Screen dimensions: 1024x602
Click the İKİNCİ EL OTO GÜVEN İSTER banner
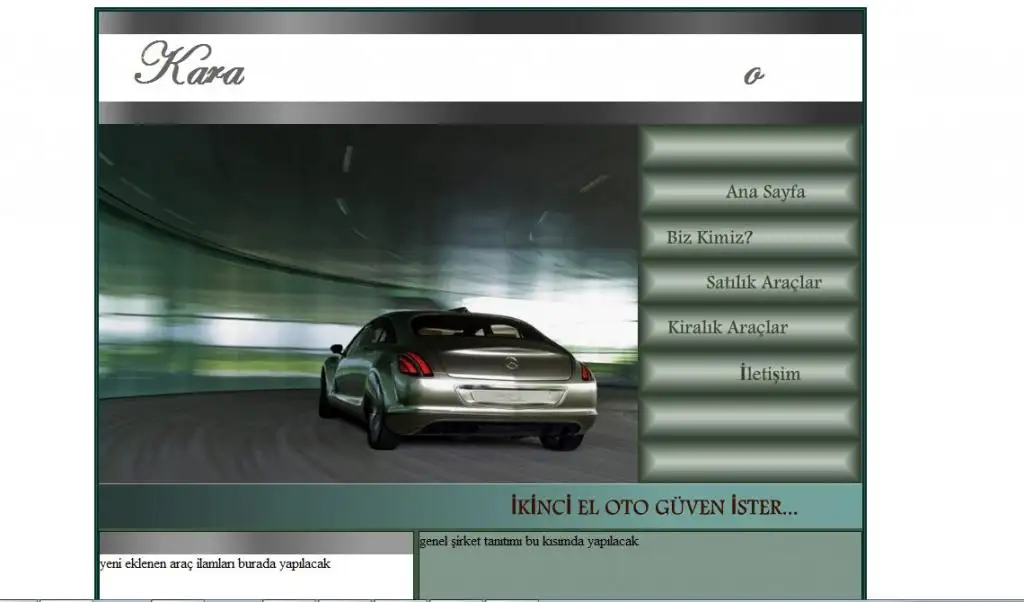click(480, 506)
